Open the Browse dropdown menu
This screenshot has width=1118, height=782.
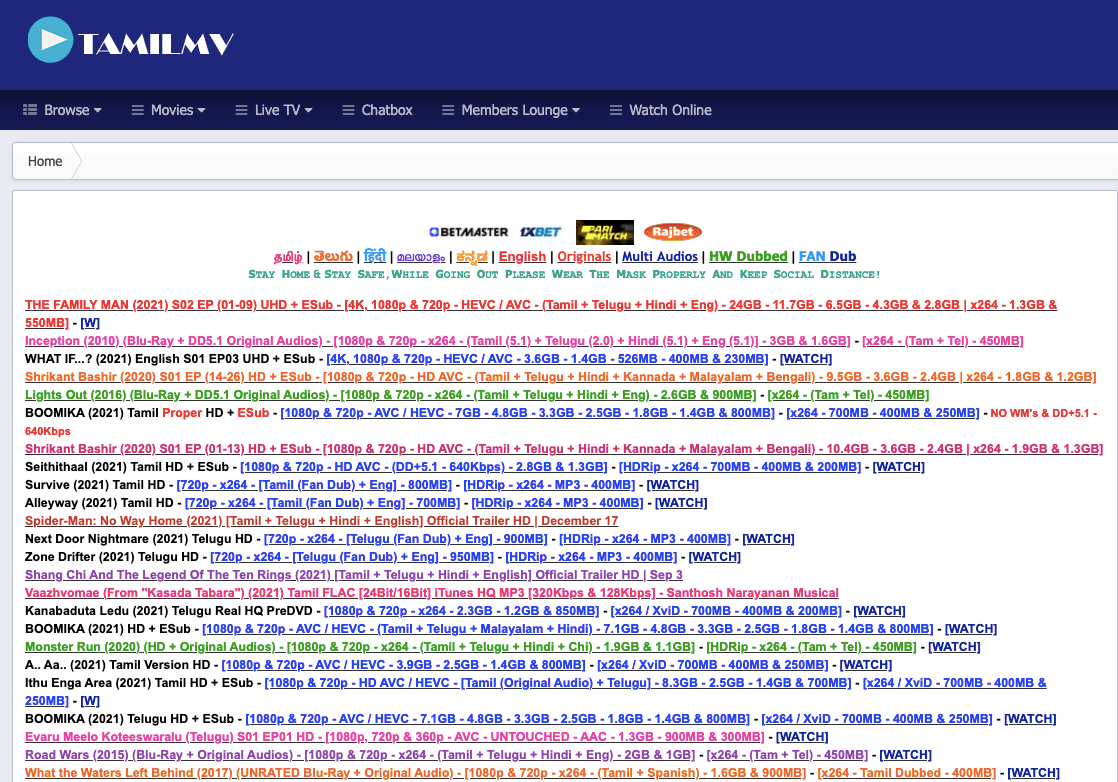click(x=62, y=110)
